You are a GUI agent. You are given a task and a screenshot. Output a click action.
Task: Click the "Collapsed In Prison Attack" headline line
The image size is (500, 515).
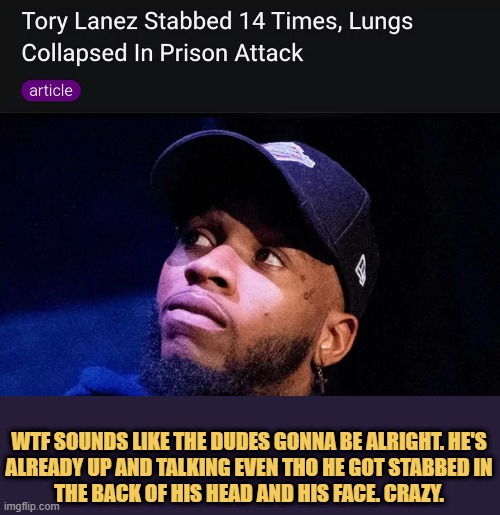[x=162, y=53]
